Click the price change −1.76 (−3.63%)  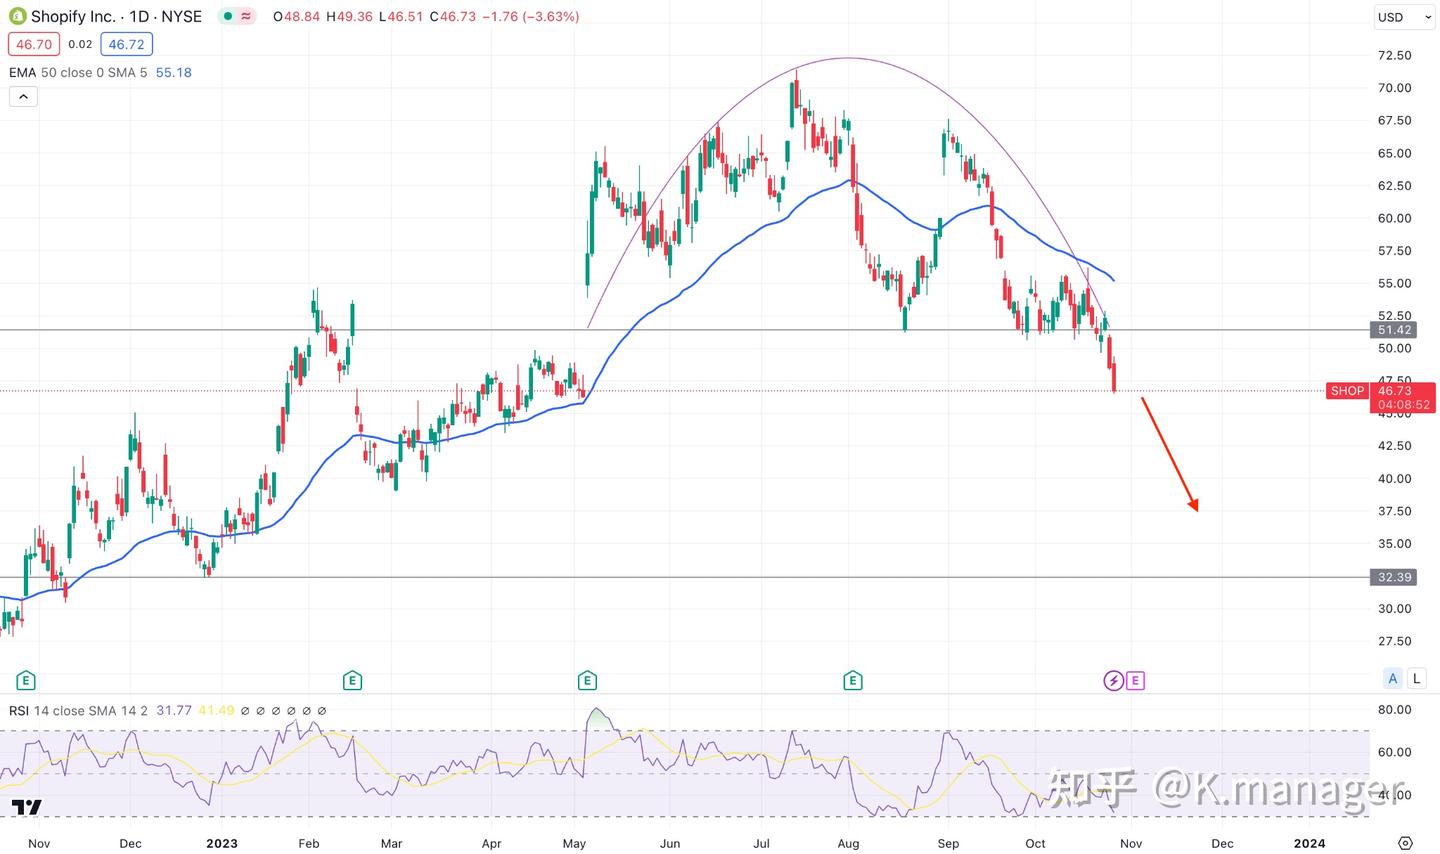coord(531,17)
